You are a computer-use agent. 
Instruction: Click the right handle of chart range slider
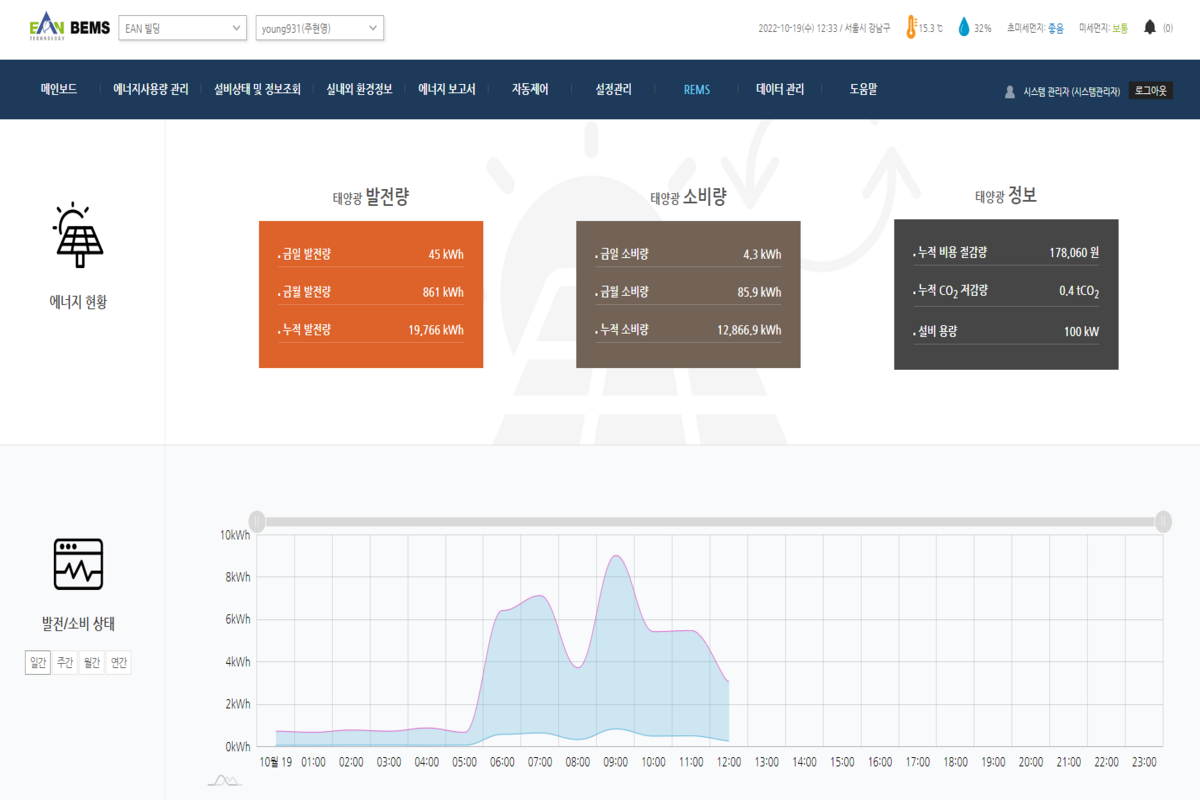(1163, 521)
